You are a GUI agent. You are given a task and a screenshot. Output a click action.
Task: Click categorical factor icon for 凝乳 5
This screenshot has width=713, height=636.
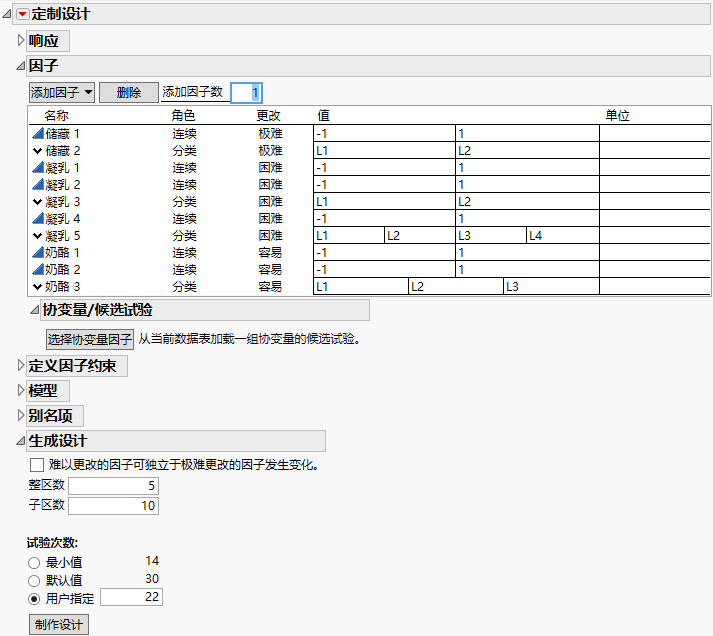click(38, 235)
